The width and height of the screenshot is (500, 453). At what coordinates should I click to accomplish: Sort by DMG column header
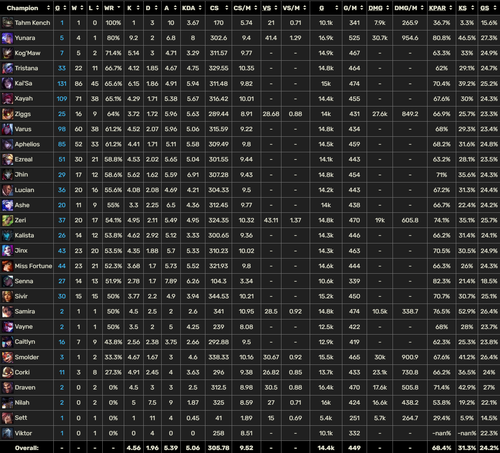coord(379,8)
